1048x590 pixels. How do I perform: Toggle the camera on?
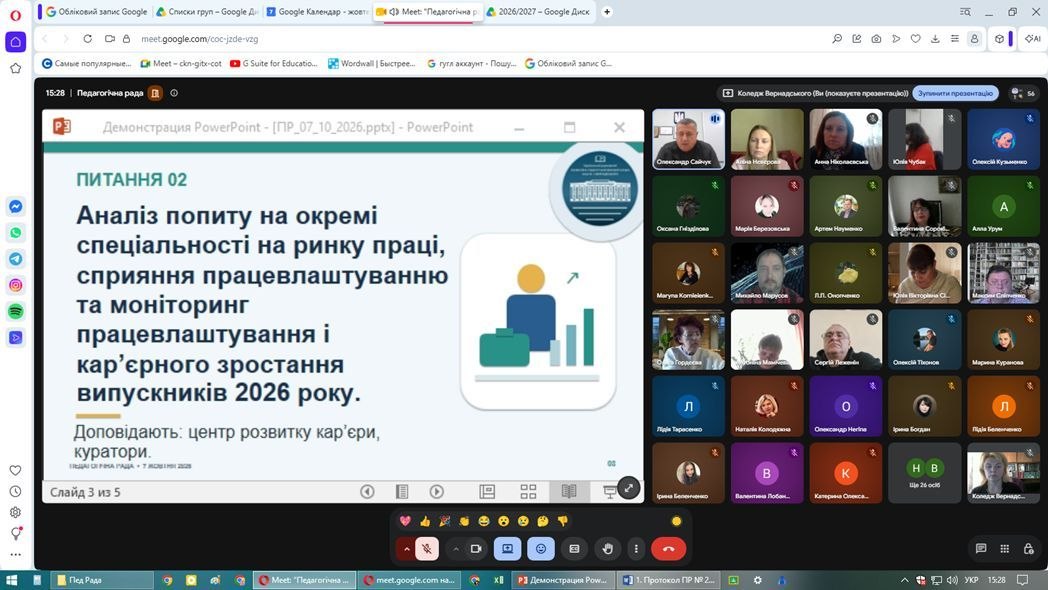pos(476,549)
